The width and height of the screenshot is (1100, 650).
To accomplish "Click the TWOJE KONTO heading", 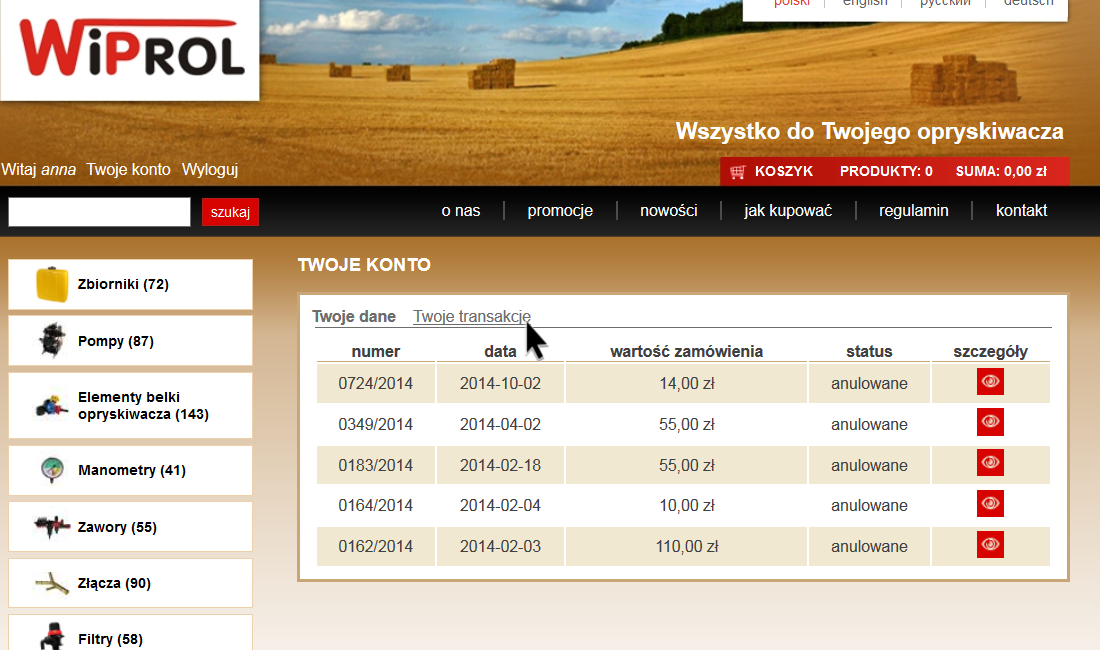I will click(x=364, y=264).
